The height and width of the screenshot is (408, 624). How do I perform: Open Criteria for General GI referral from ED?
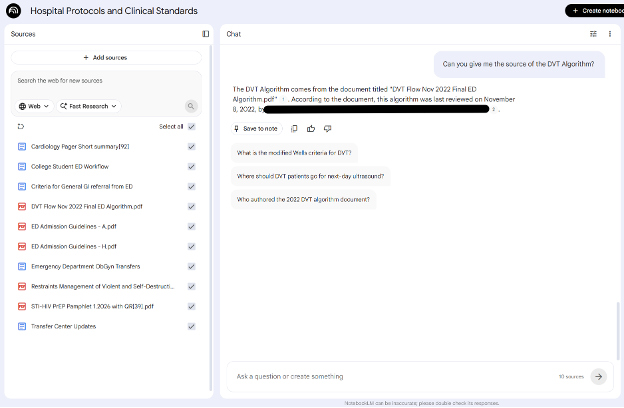click(x=82, y=186)
